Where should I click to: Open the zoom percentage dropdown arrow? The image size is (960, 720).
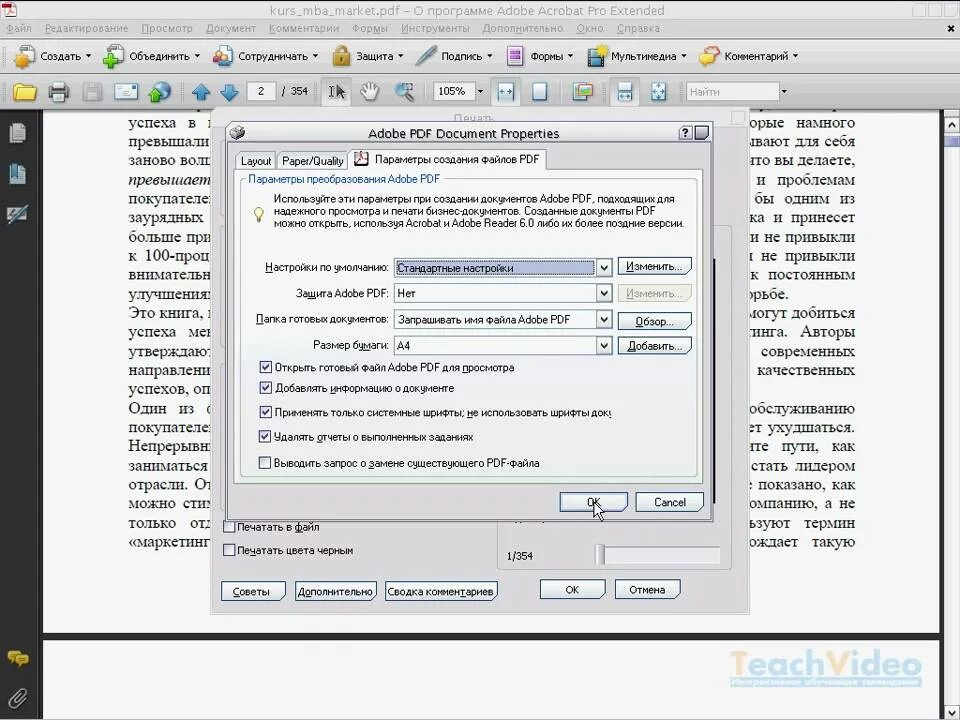[480, 92]
